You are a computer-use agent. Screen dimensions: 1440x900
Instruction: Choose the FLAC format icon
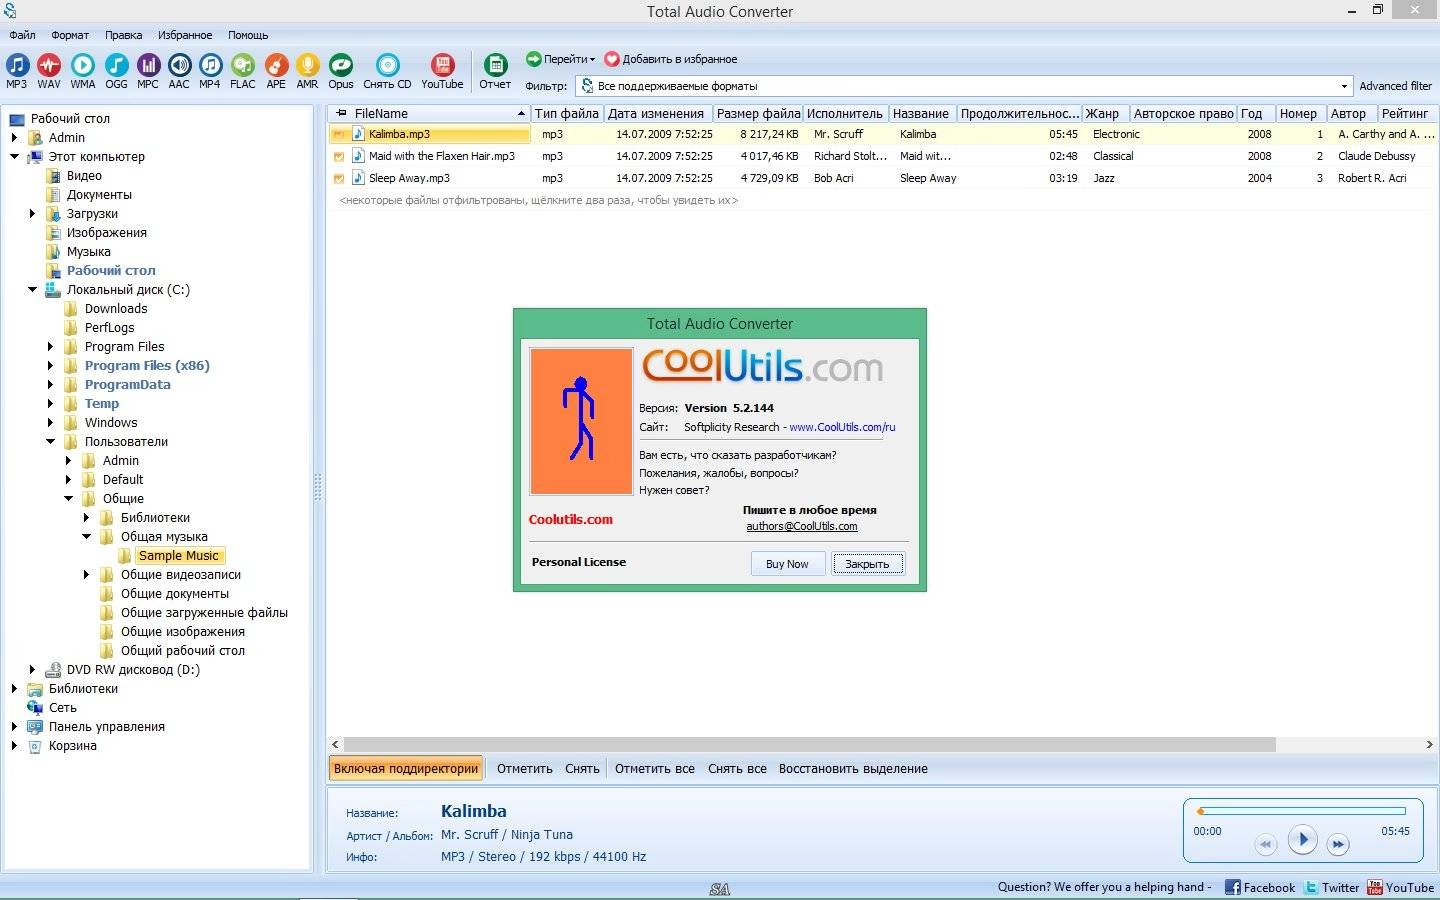tap(243, 71)
